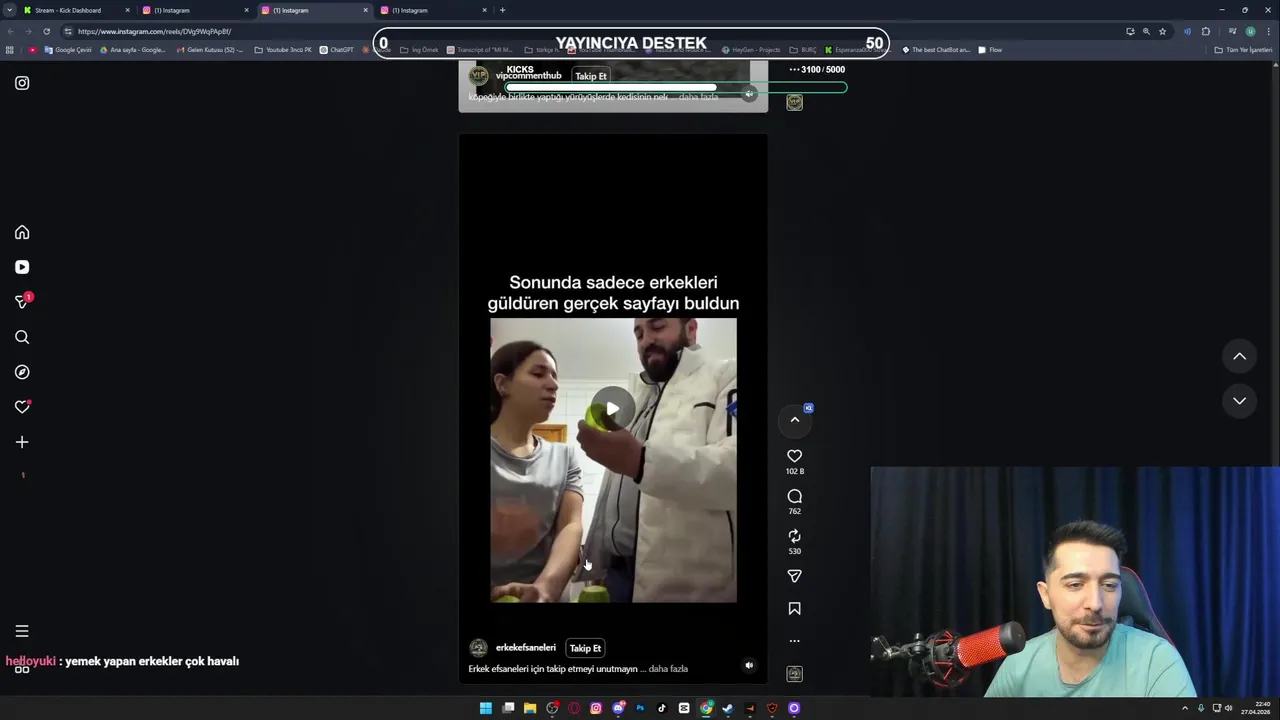Image resolution: width=1280 pixels, height=720 pixels.
Task: Open the Explore compass icon
Action: (22, 372)
